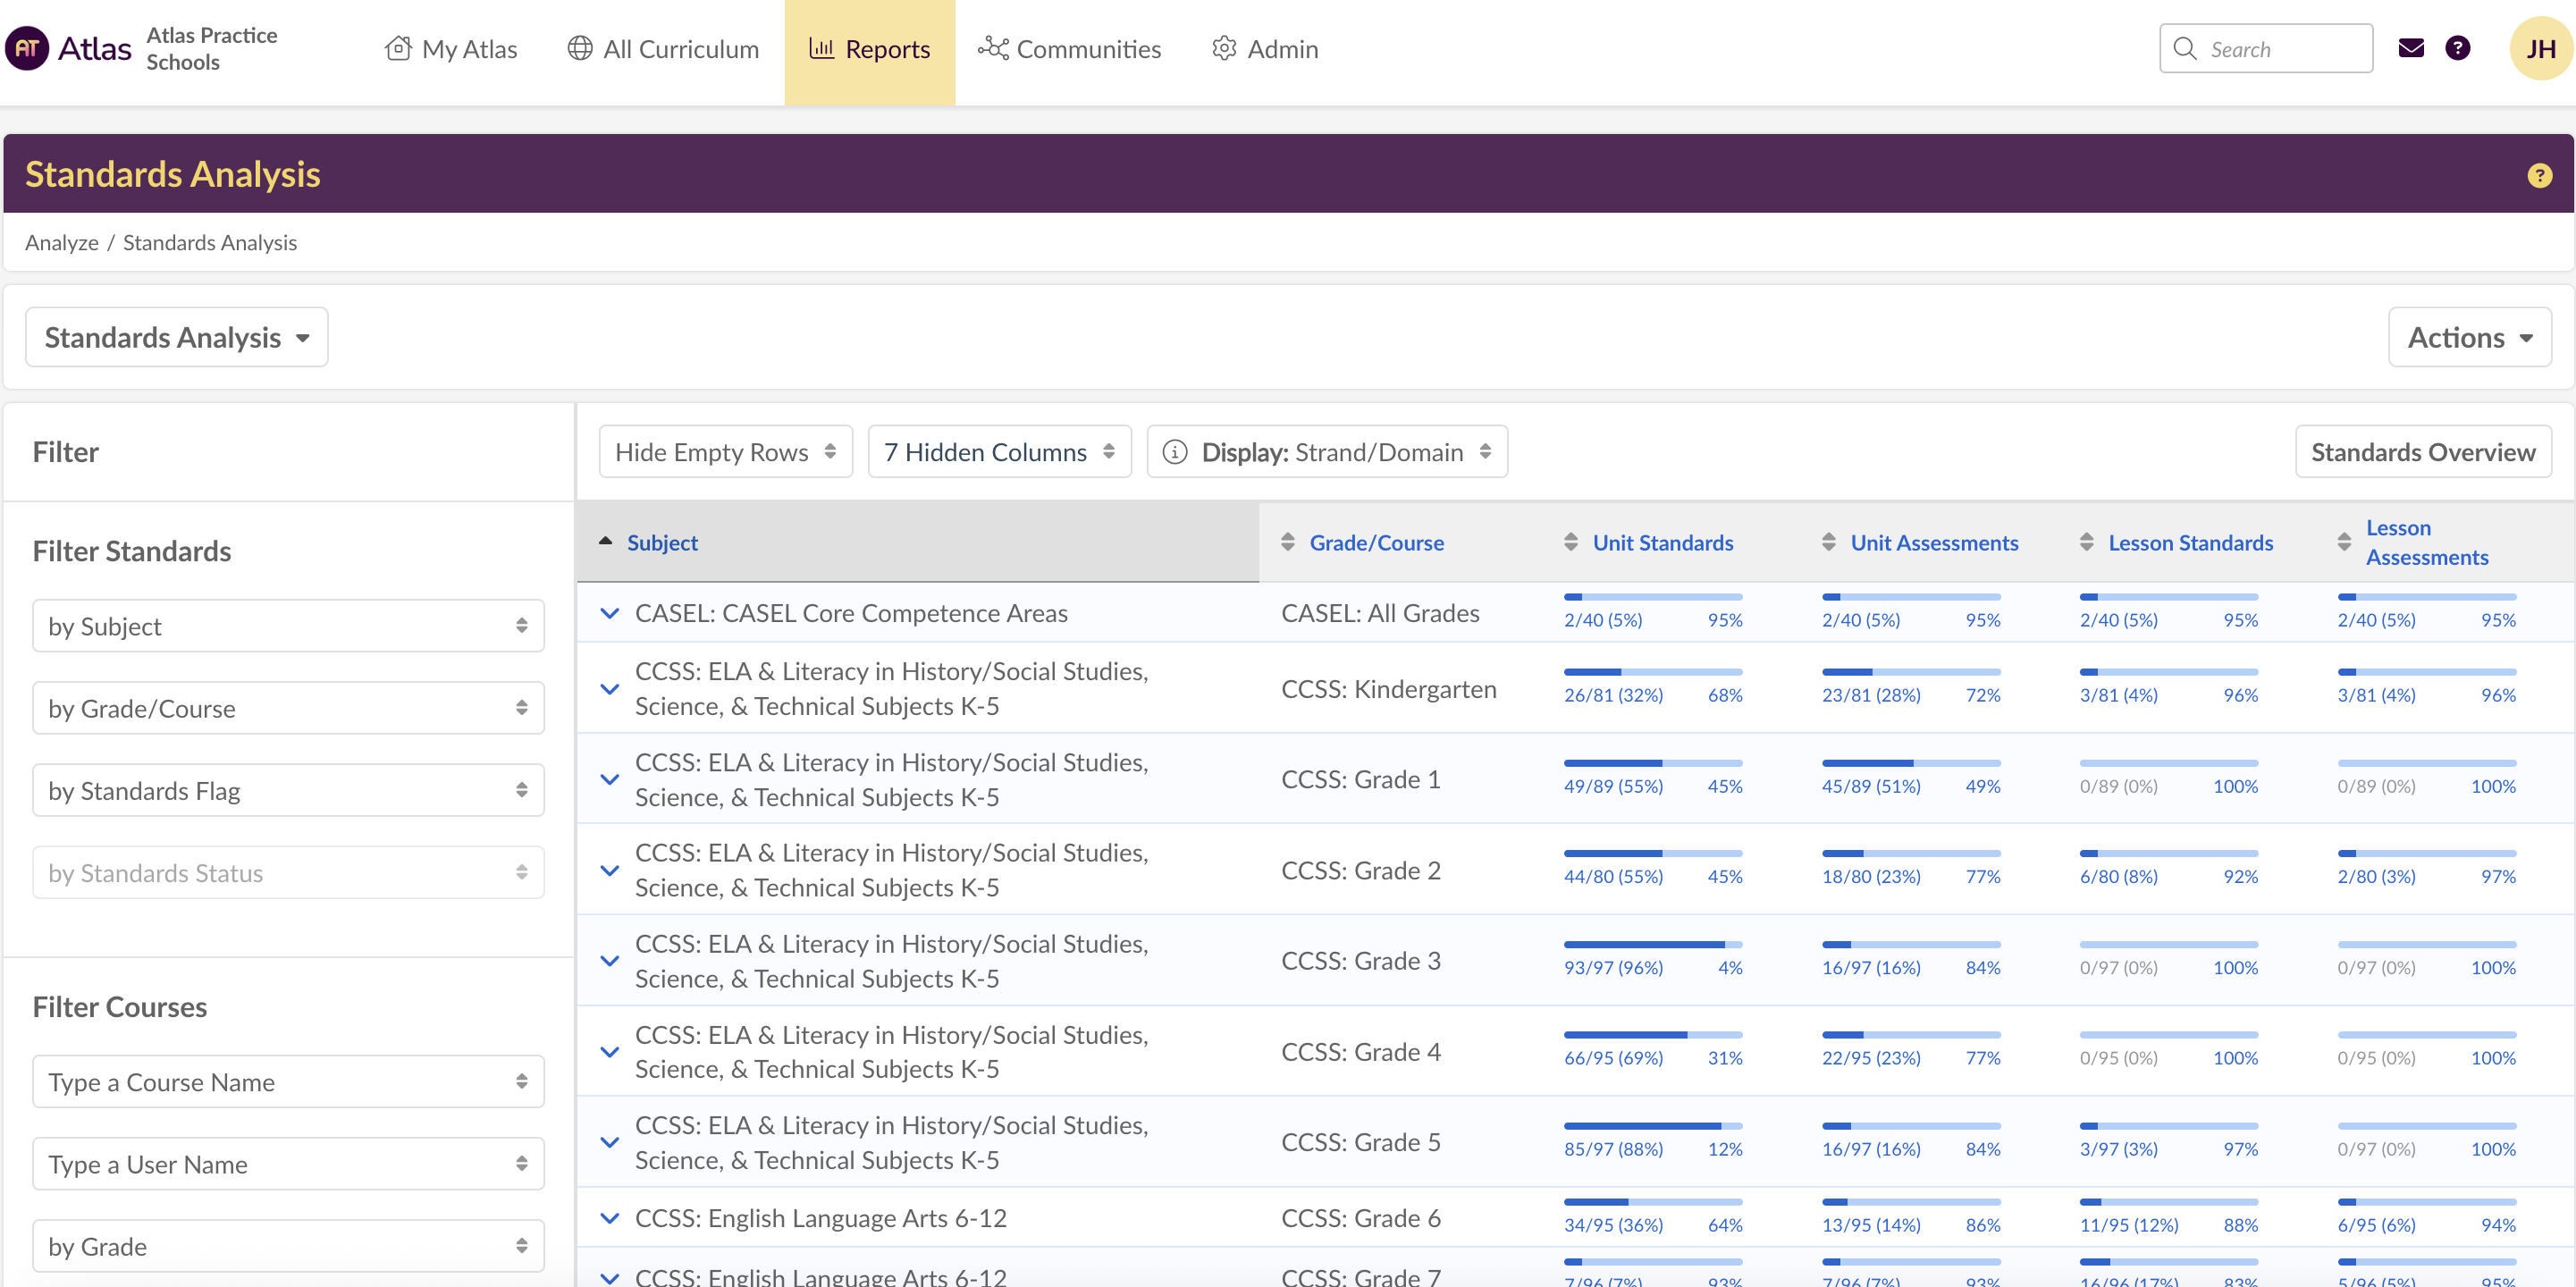This screenshot has height=1287, width=2576.
Task: Open the JH user avatar
Action: click(2540, 48)
